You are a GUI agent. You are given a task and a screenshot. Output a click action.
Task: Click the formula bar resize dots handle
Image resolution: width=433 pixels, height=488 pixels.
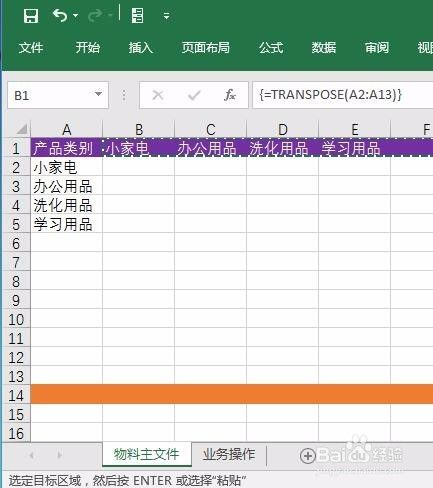point(124,95)
